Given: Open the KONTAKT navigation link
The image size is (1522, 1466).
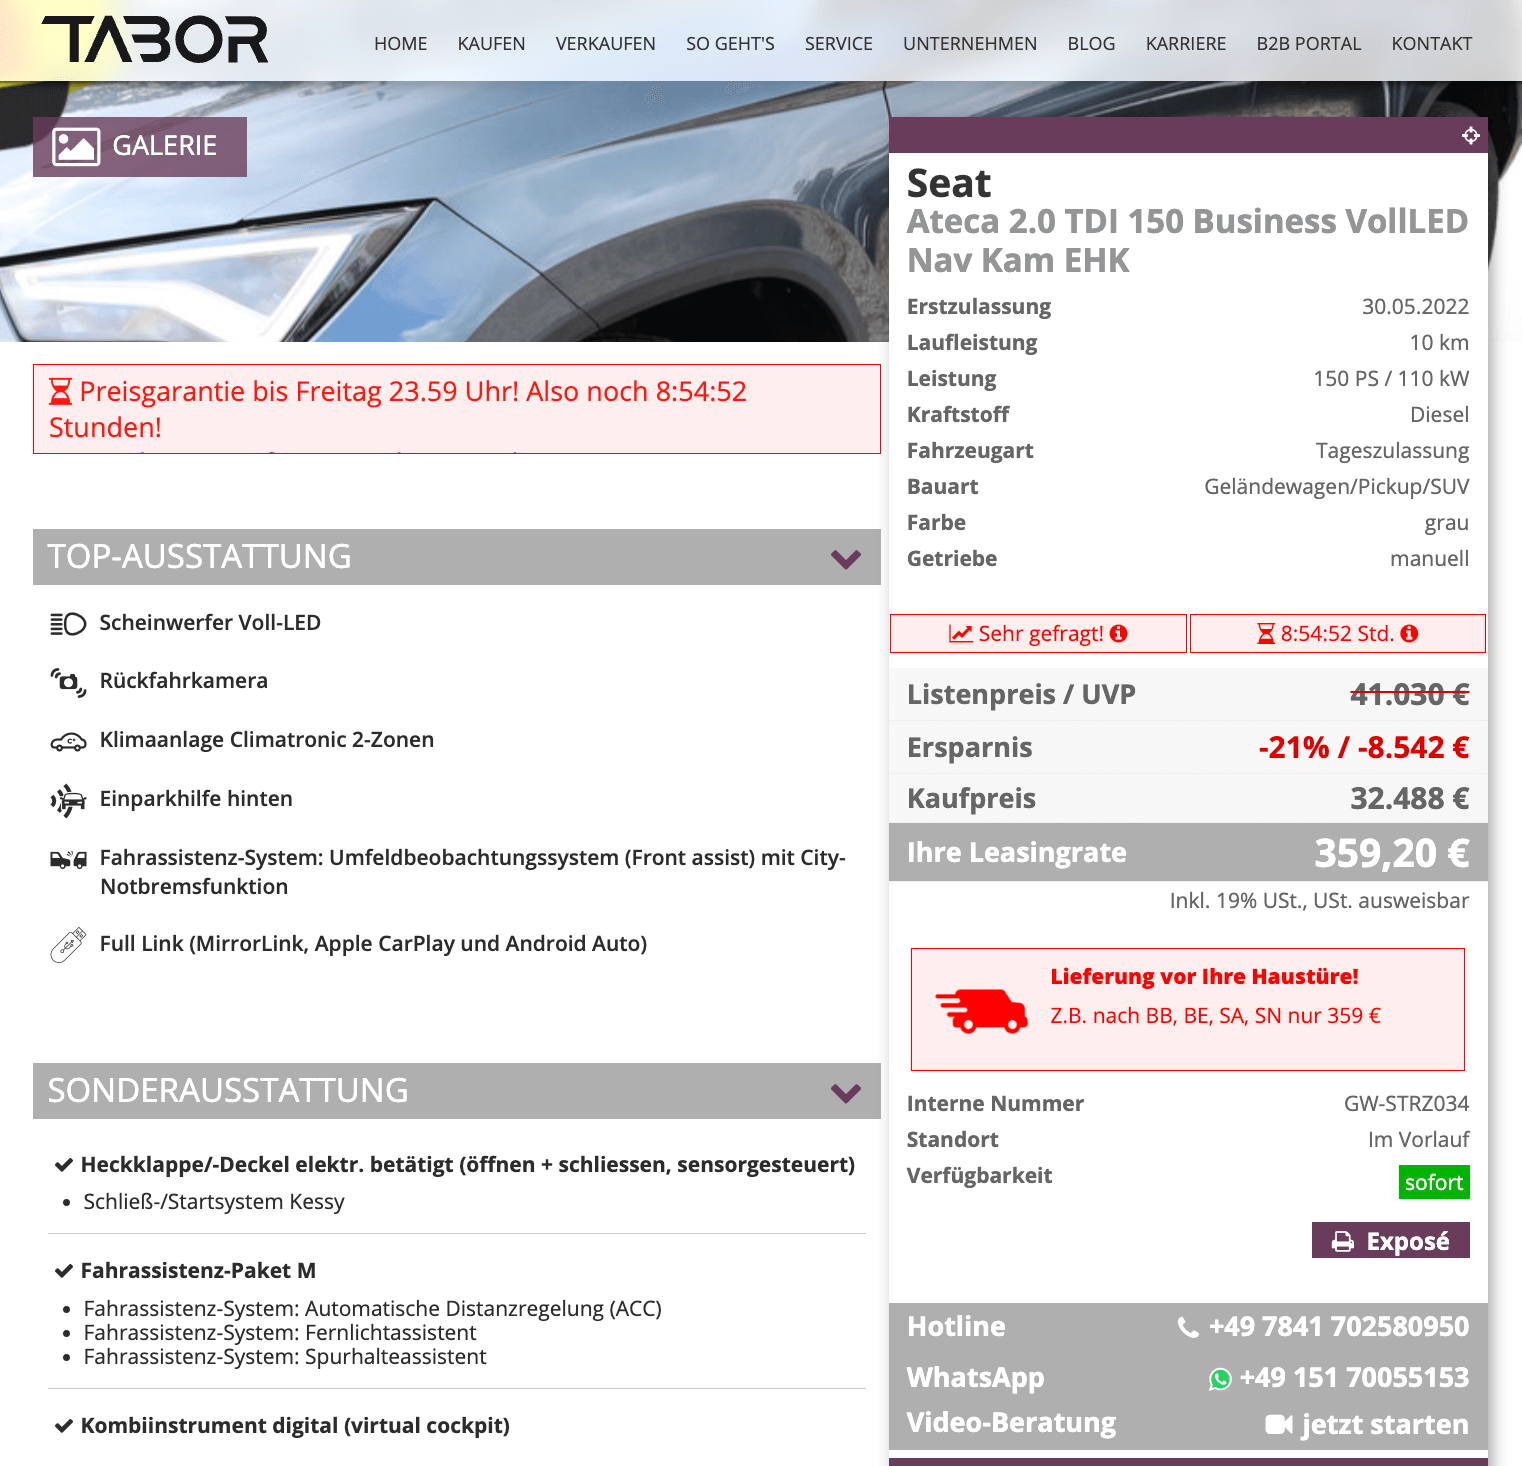Looking at the screenshot, I should pos(1432,44).
